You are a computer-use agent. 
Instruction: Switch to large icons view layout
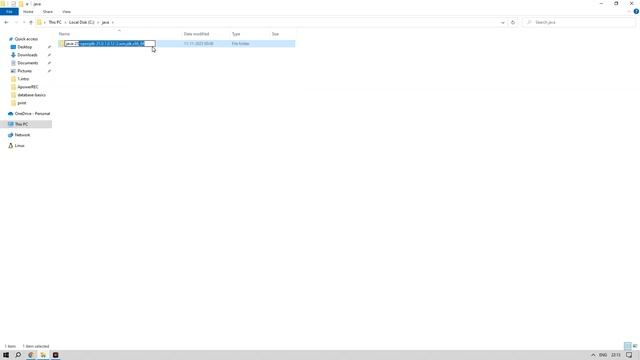coord(635,346)
